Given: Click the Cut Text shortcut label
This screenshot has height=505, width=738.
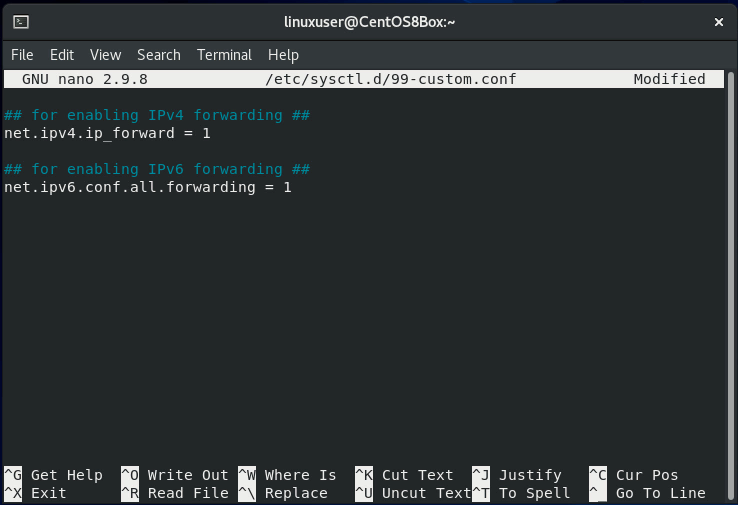Looking at the screenshot, I should 417,475.
